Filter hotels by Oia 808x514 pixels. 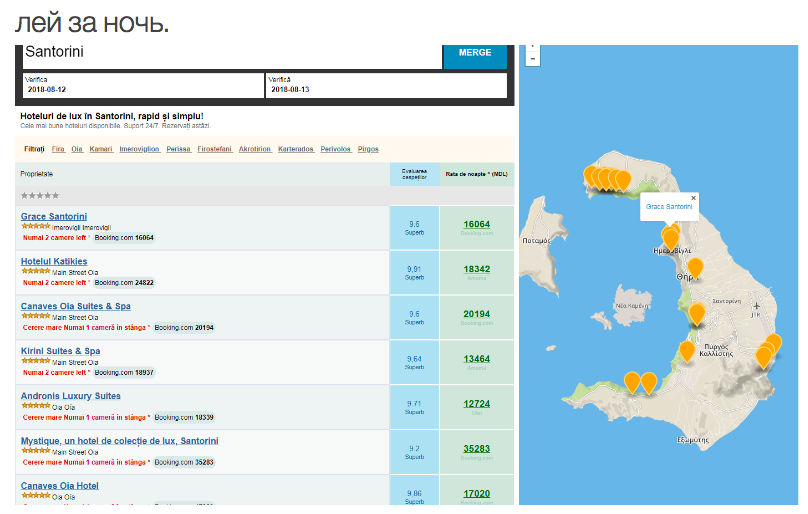tap(77, 149)
